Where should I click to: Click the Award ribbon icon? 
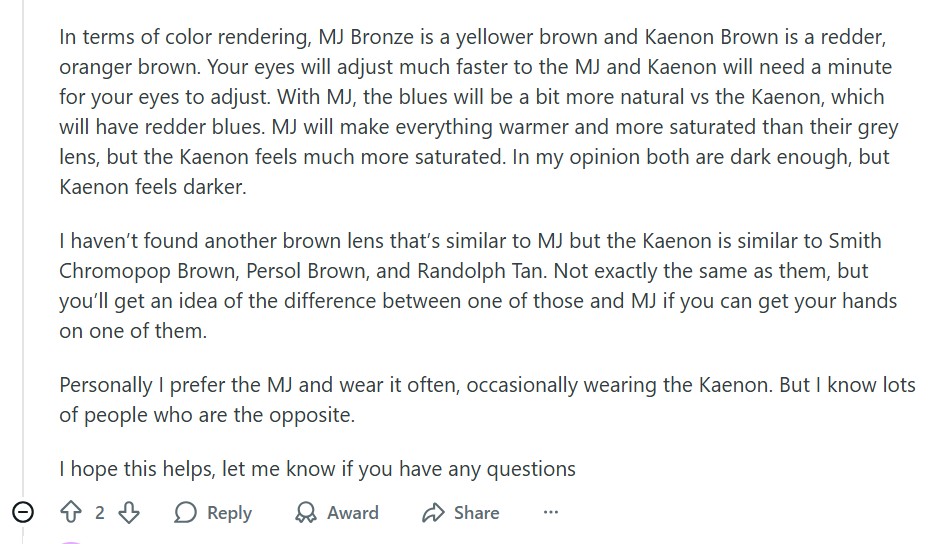click(x=306, y=513)
